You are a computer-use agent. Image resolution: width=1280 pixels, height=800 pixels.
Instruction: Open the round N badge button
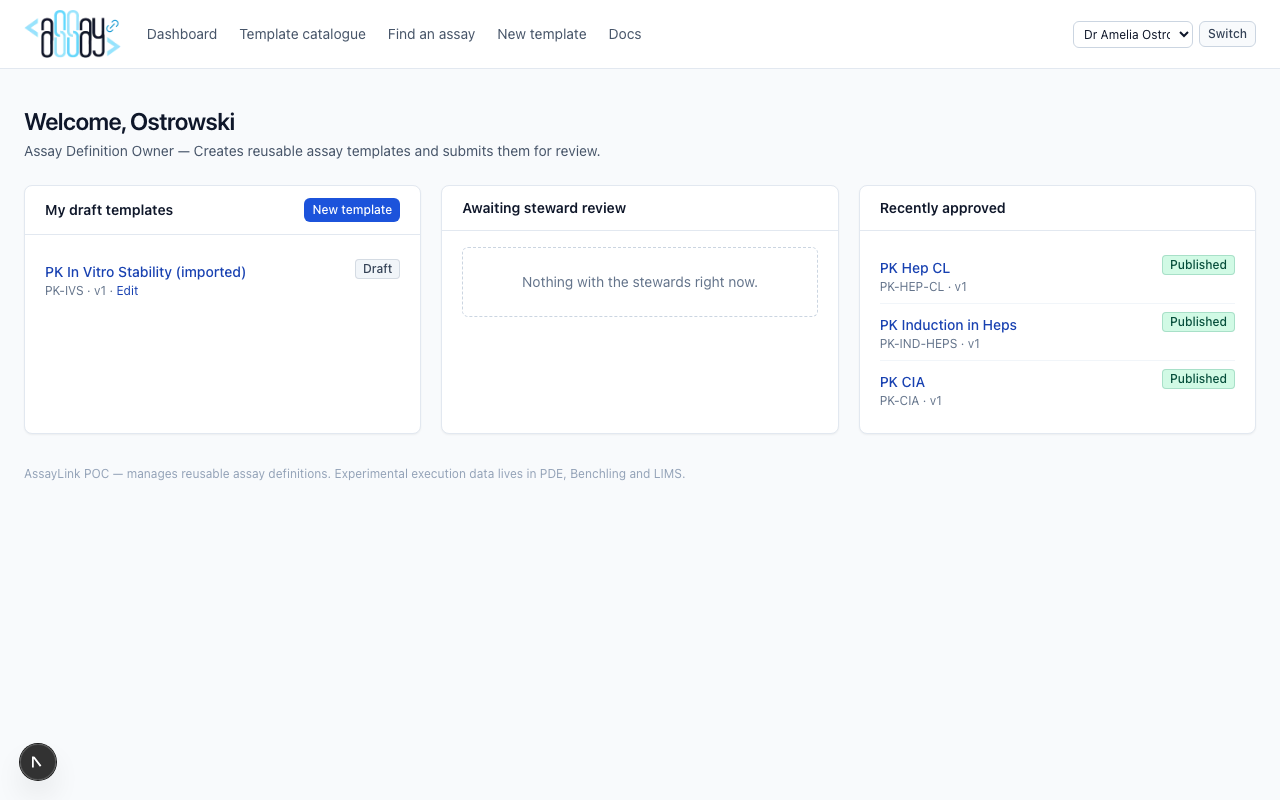[x=38, y=762]
